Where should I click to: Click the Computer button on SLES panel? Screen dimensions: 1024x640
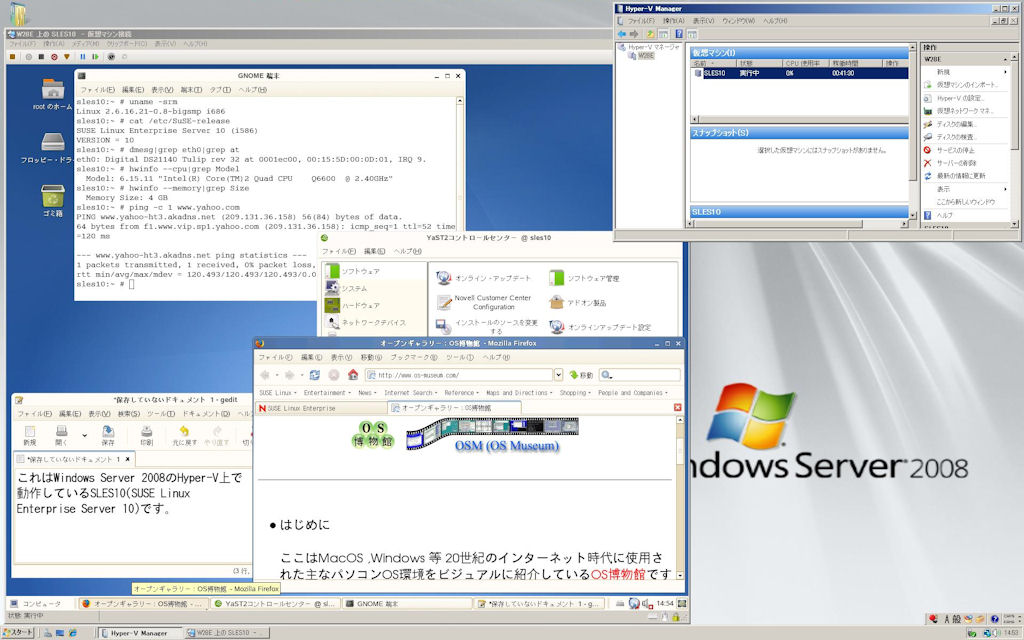coord(36,604)
